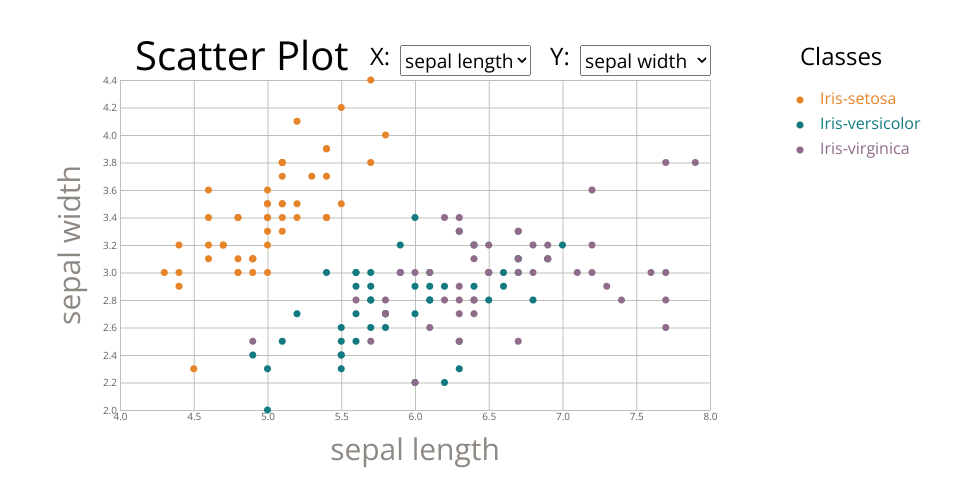This screenshot has height=500, width=960.
Task: Open the X axis 'sepal length' dropdown
Action: coord(465,61)
